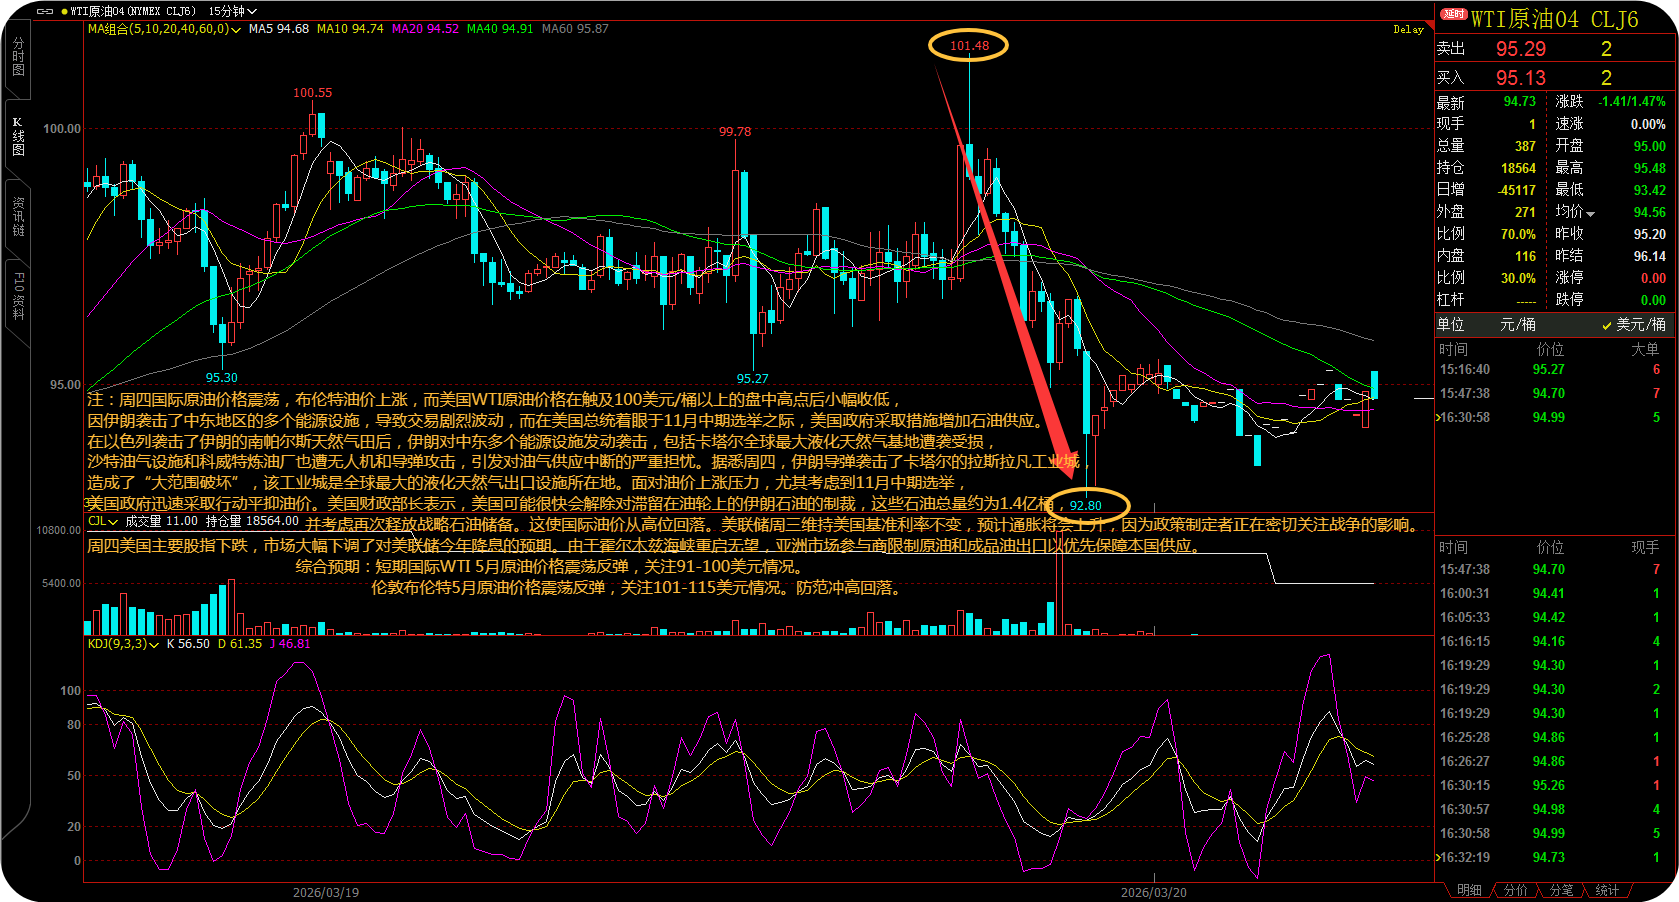Image resolution: width=1679 pixels, height=902 pixels.
Task: Open the 均价 dropdown arrow
Action: pos(1590,213)
